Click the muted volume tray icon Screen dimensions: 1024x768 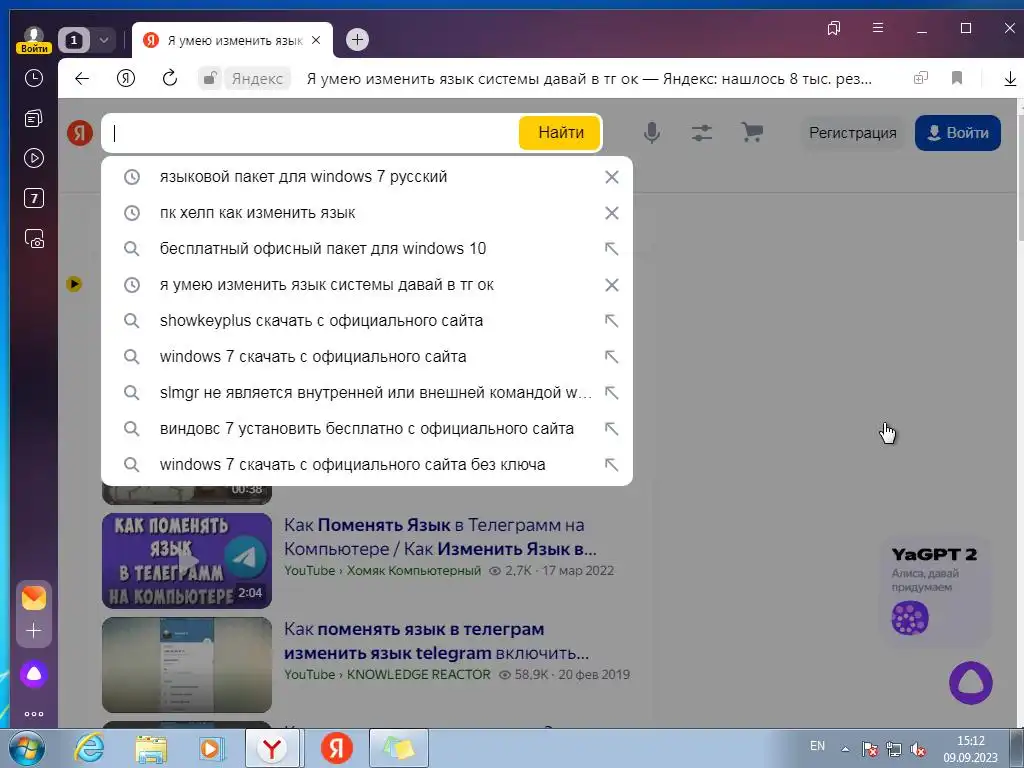point(918,750)
